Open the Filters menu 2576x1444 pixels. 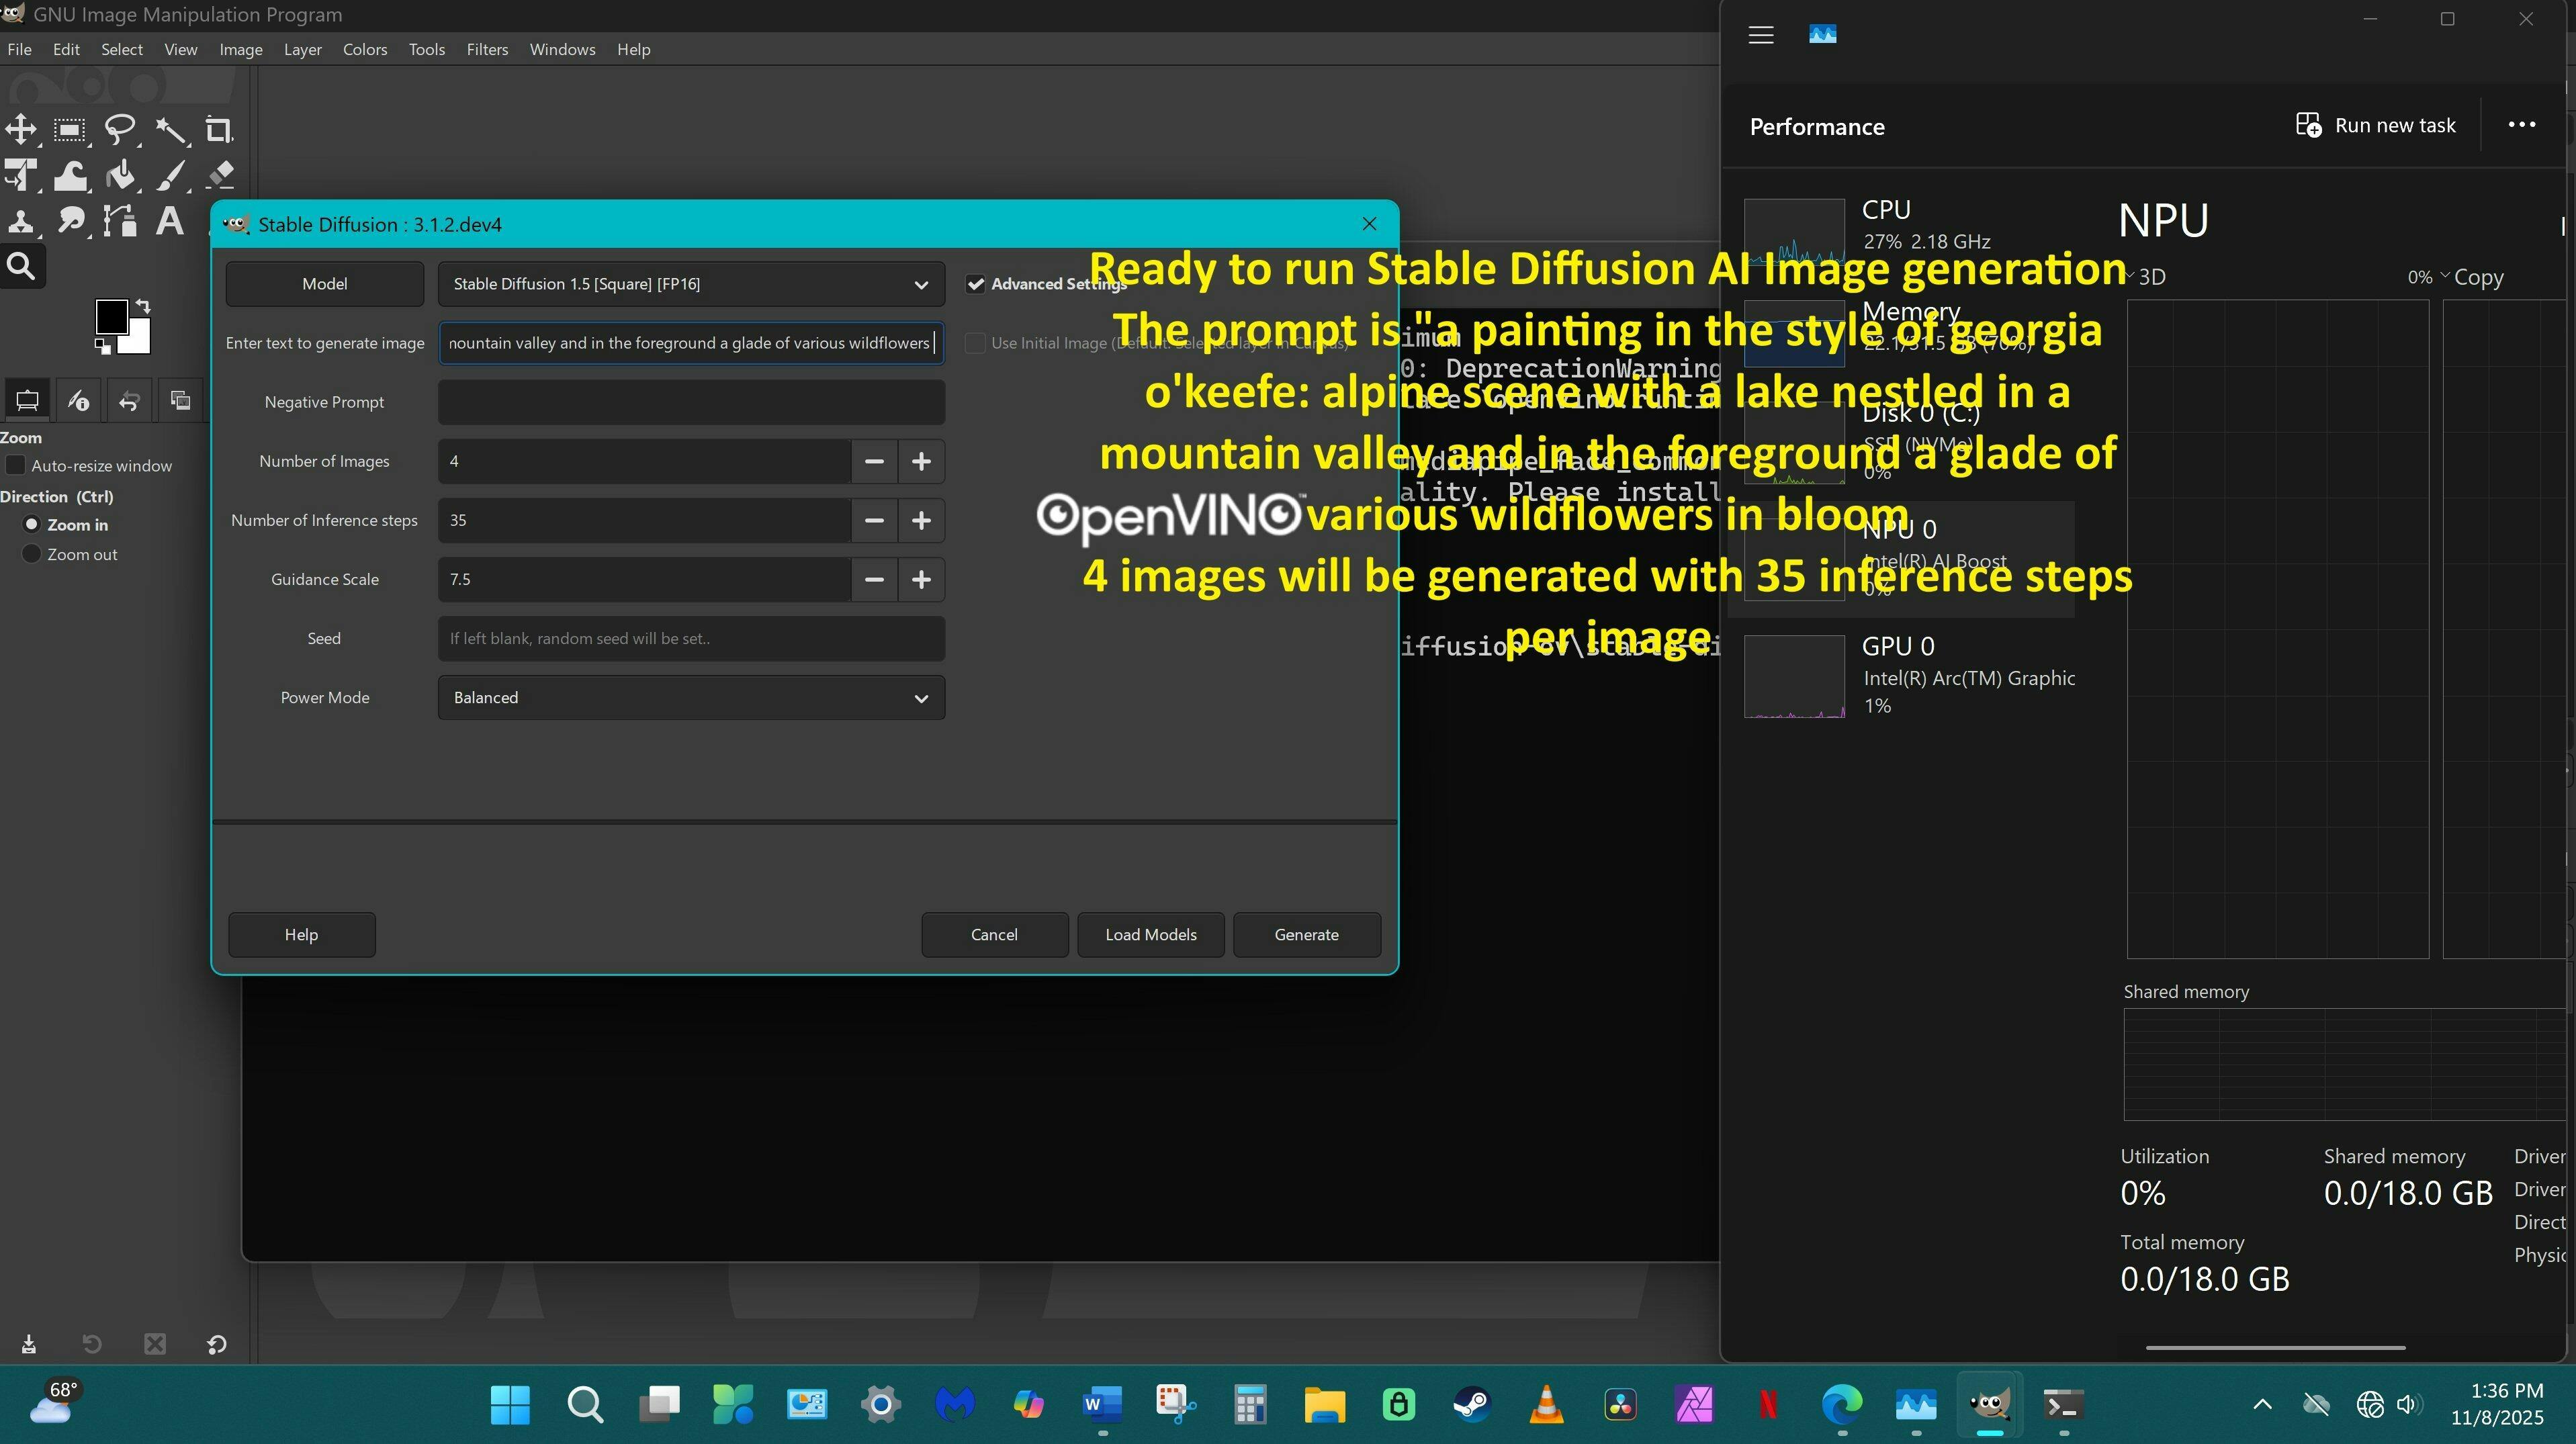(487, 49)
